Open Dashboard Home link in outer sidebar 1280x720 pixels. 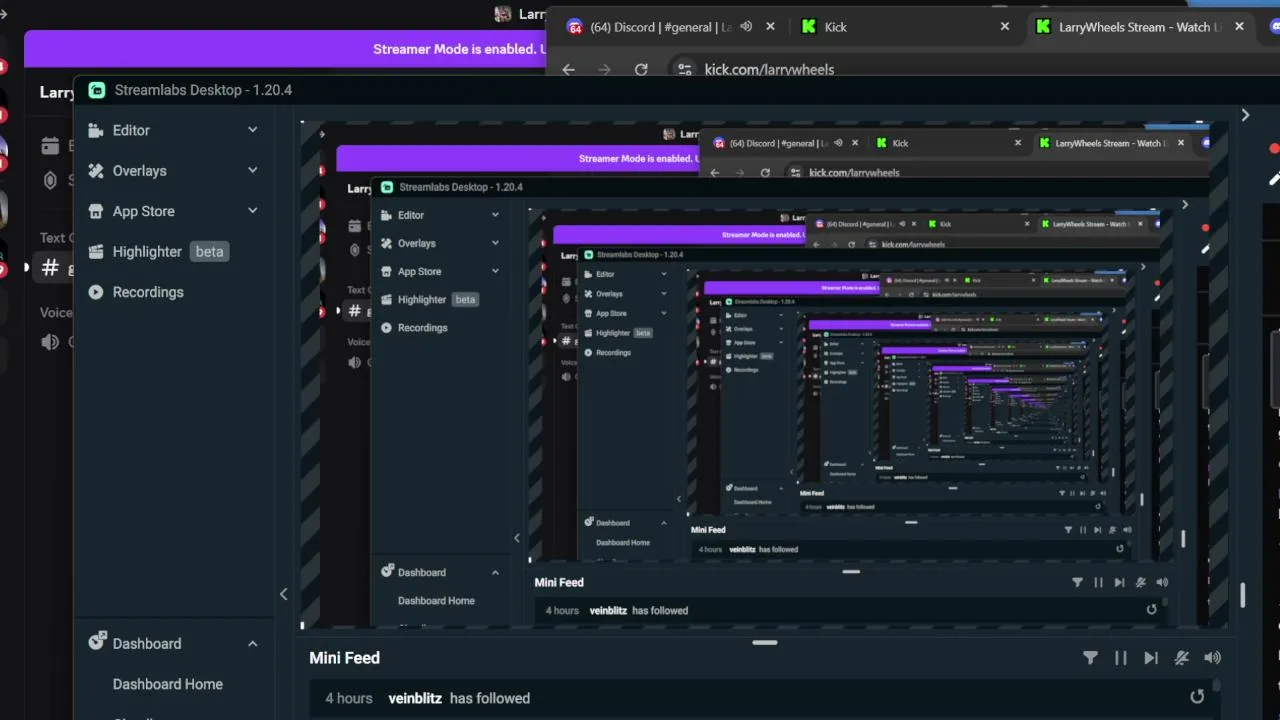168,684
